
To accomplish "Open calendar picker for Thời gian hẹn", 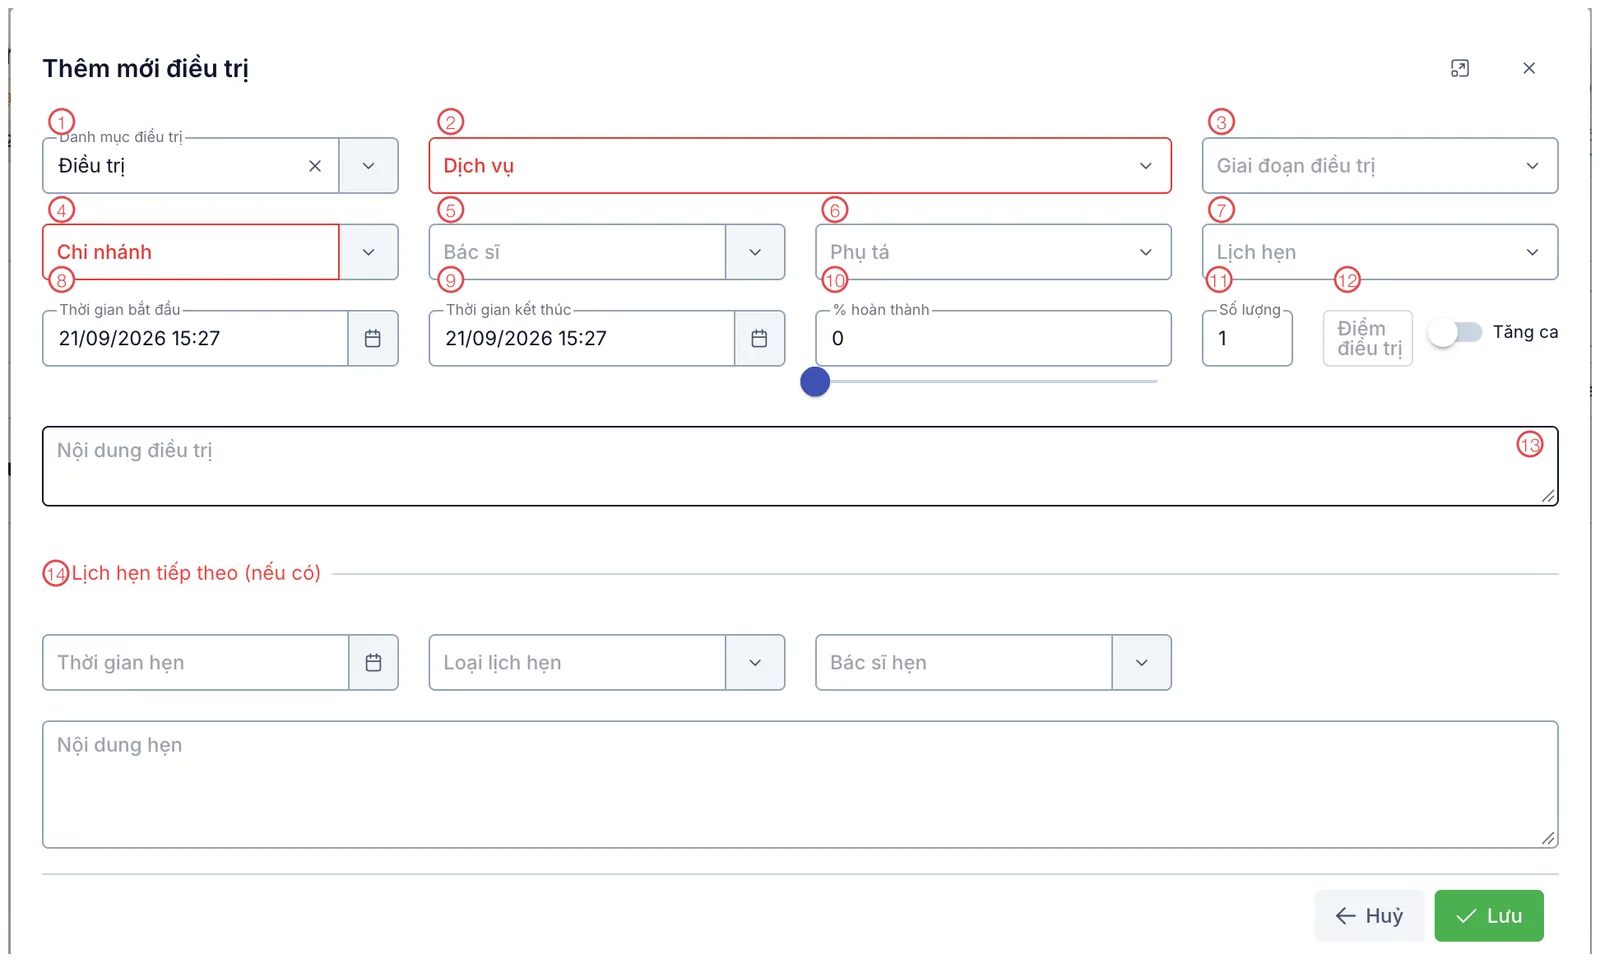I will [x=374, y=663].
